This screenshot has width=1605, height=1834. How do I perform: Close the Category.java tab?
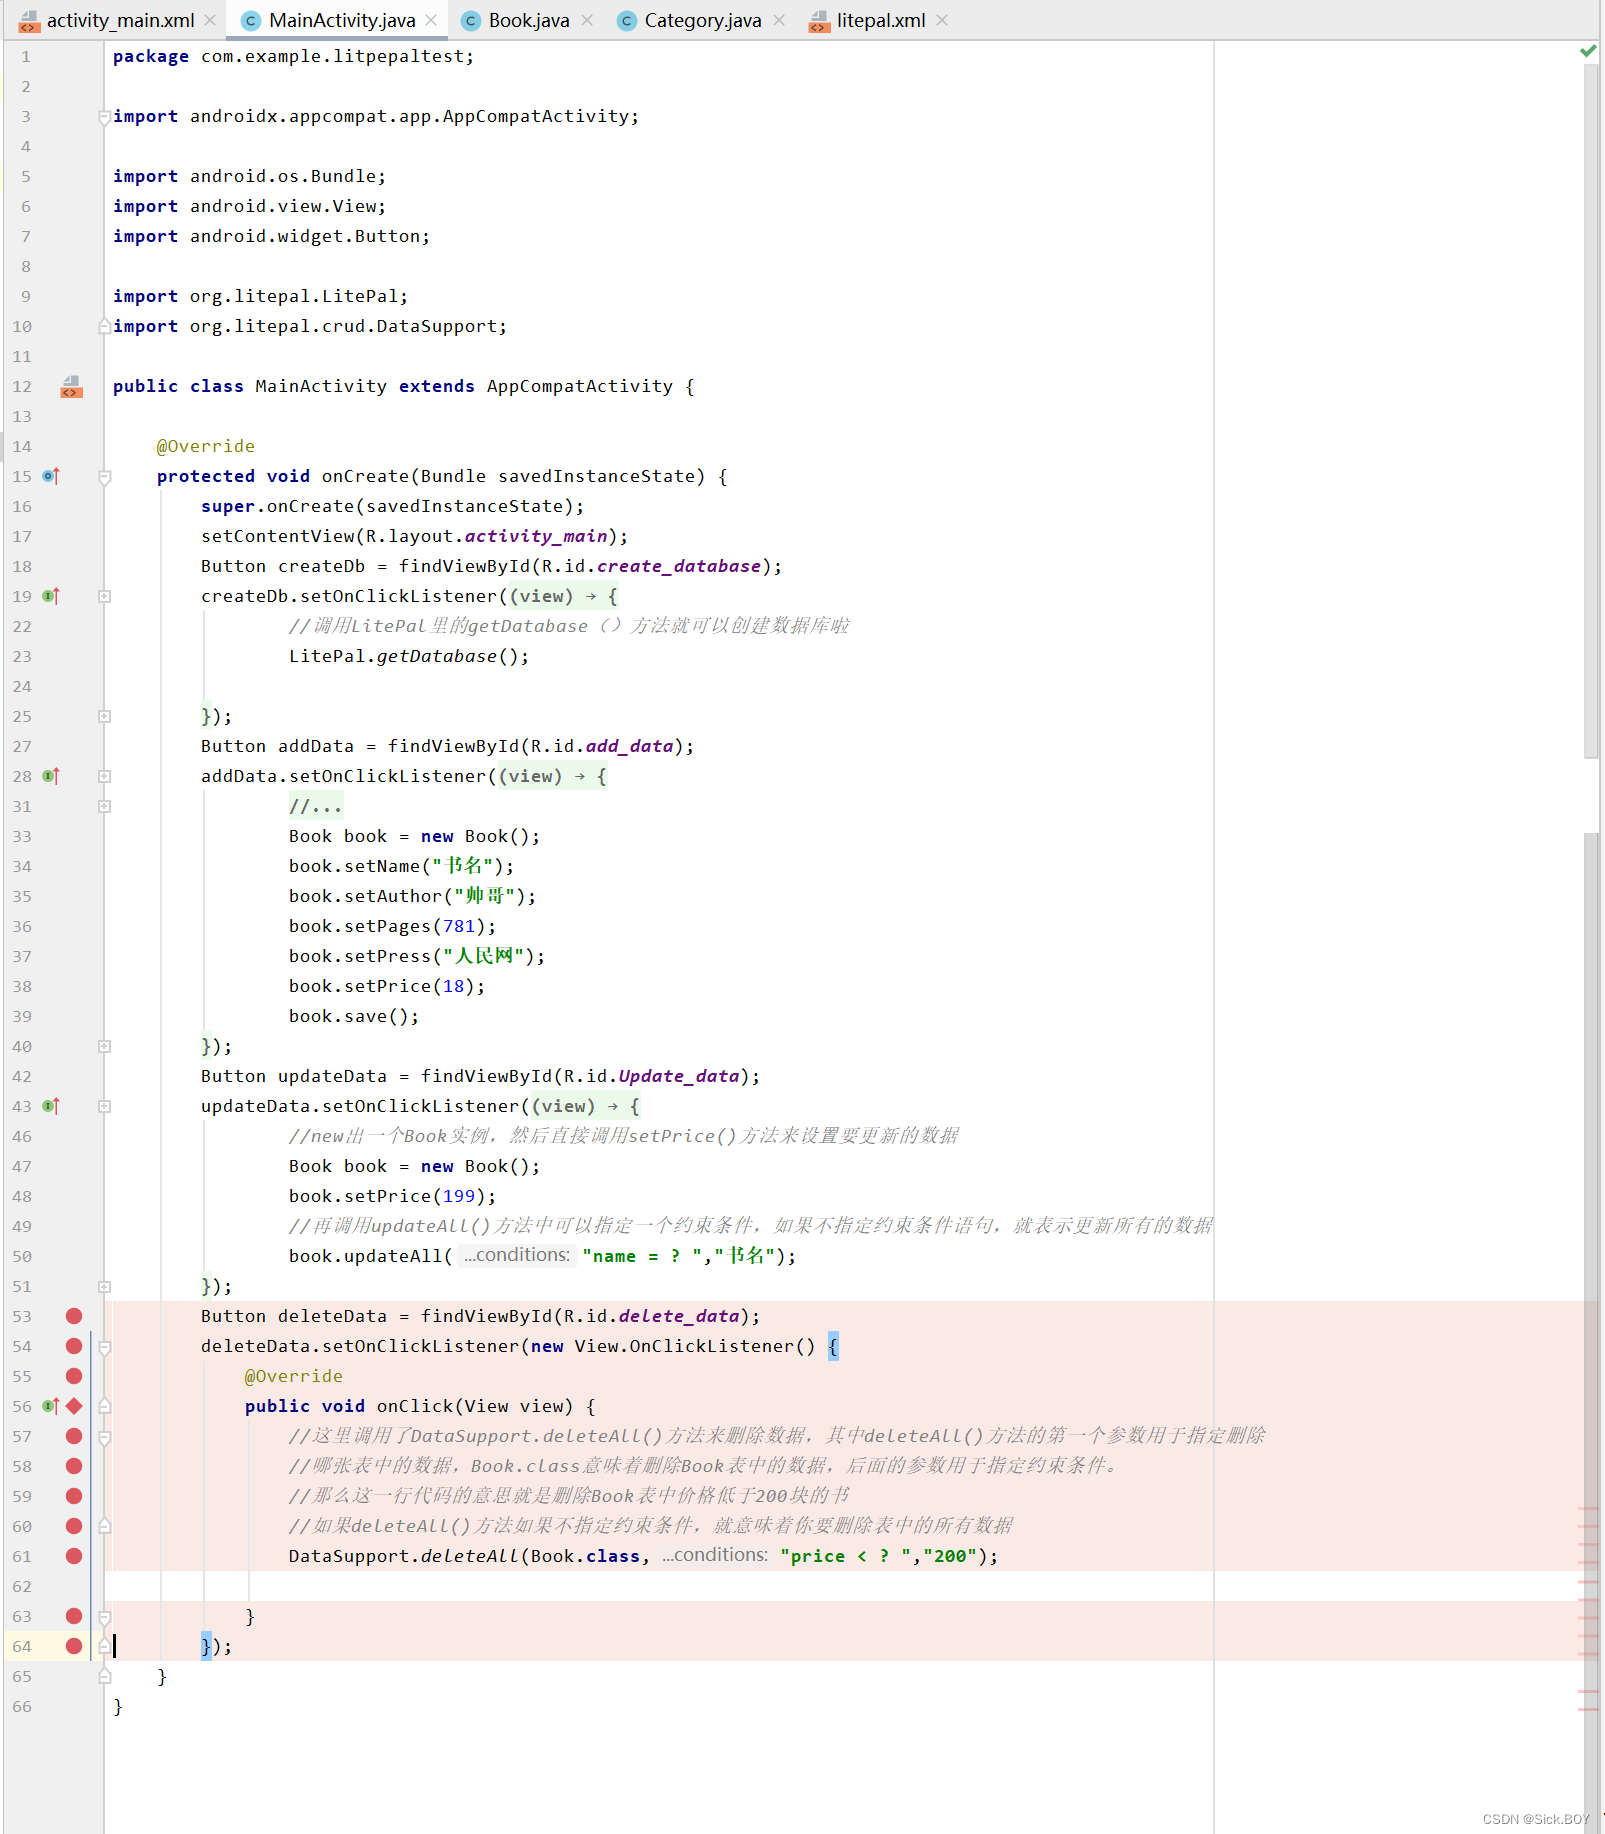click(779, 20)
